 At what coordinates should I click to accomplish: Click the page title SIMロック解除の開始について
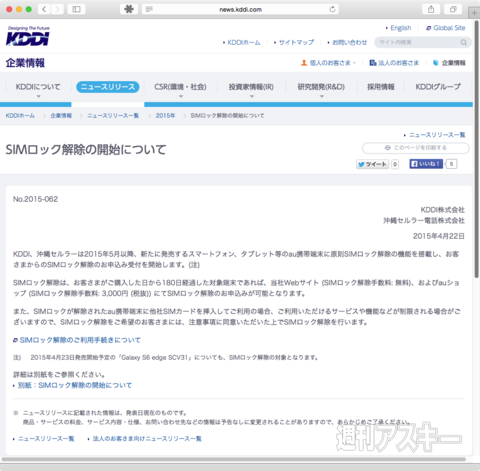click(86, 150)
